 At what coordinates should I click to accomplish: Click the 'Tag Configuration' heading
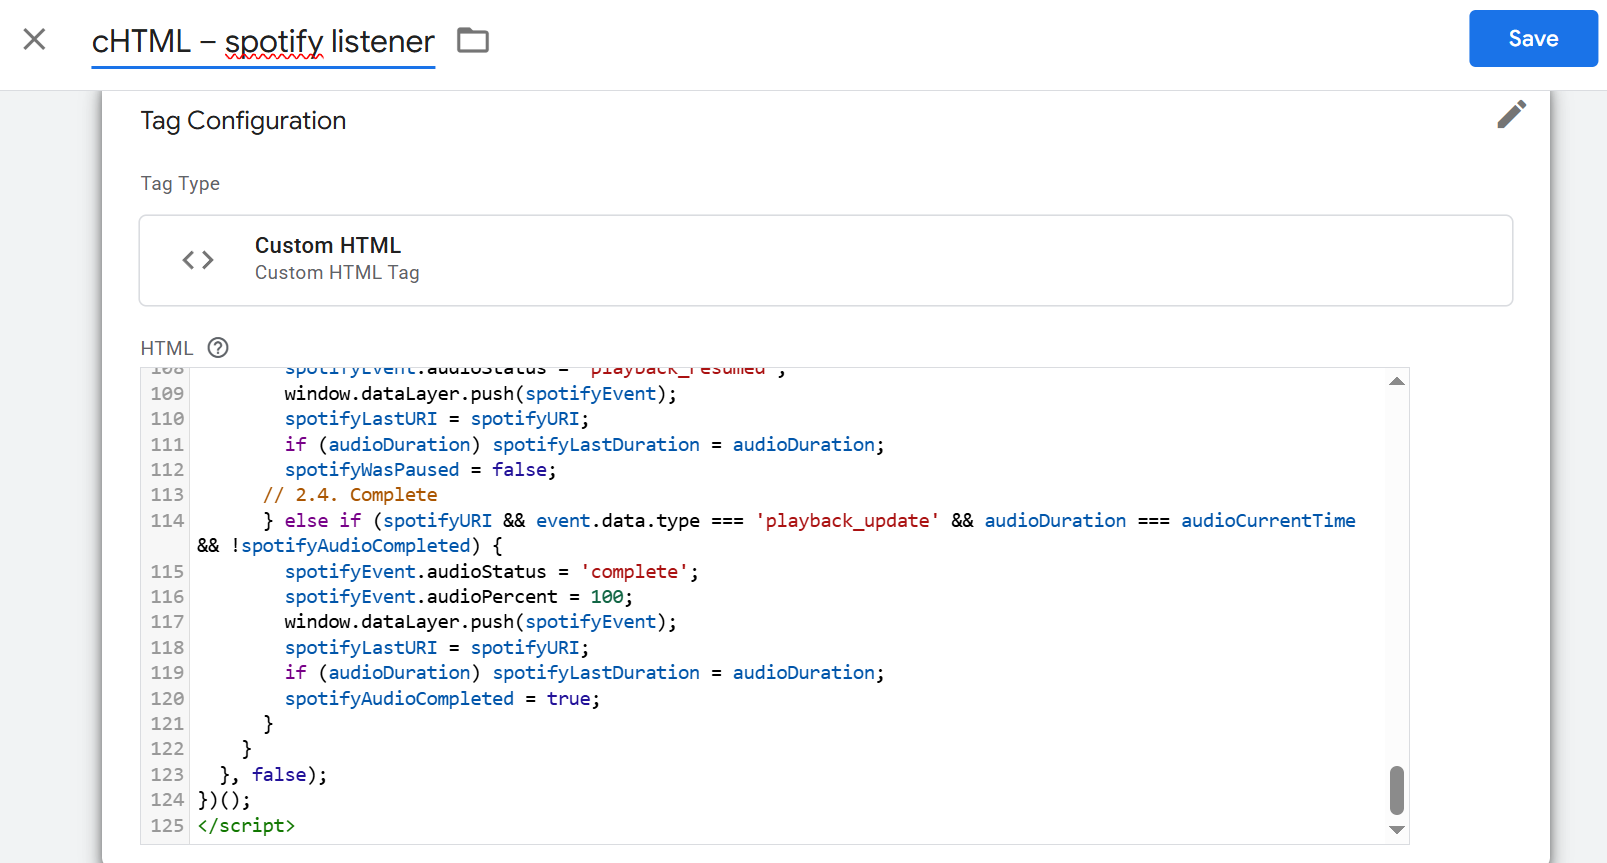pos(243,120)
